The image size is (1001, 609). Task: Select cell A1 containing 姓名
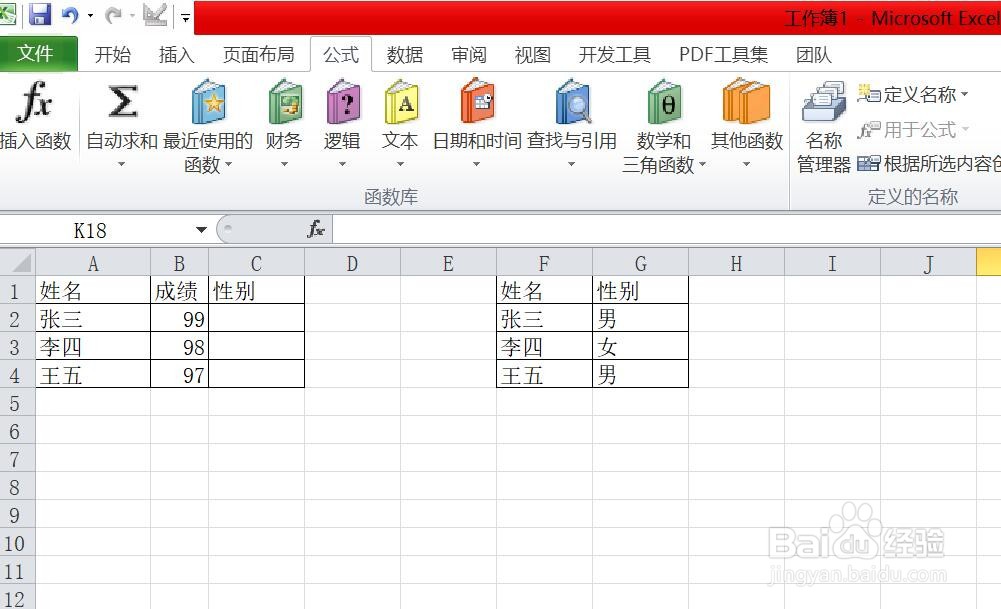click(93, 290)
